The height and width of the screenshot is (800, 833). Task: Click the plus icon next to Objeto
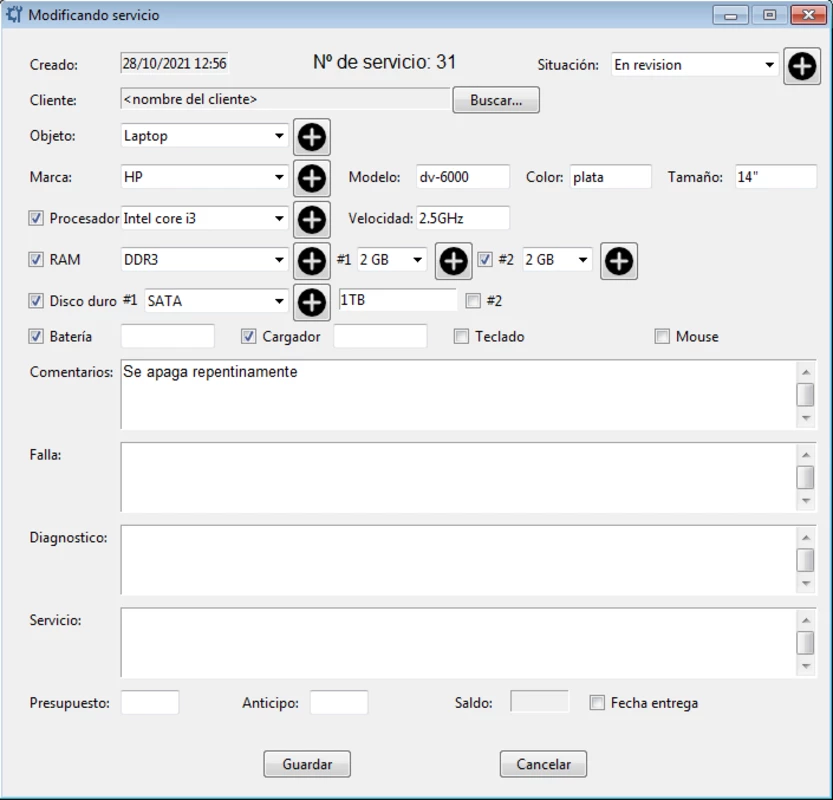pyautogui.click(x=312, y=137)
